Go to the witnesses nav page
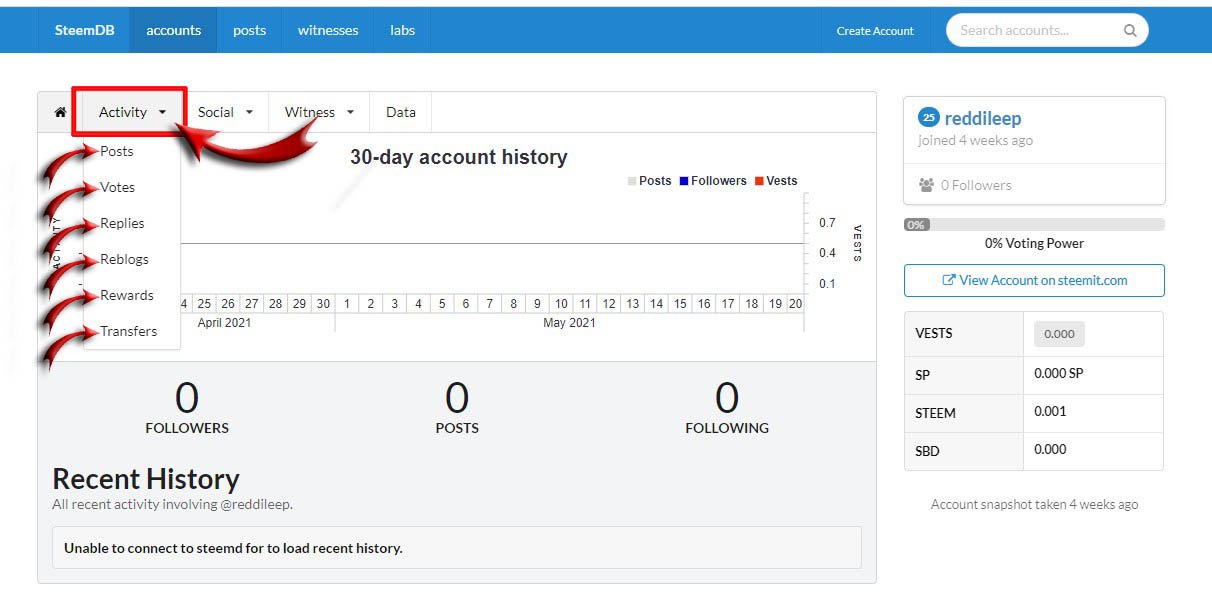The image size is (1212, 604). (328, 30)
